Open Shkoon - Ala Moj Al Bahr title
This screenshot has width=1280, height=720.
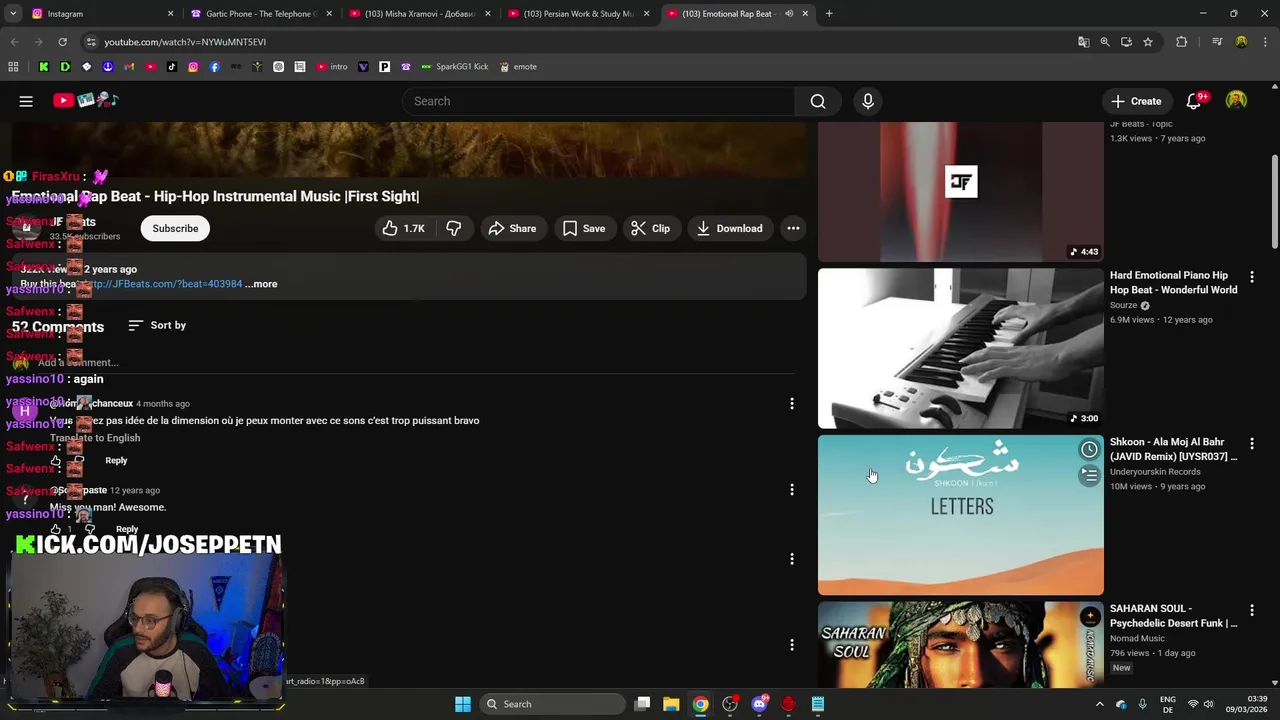[1173, 449]
